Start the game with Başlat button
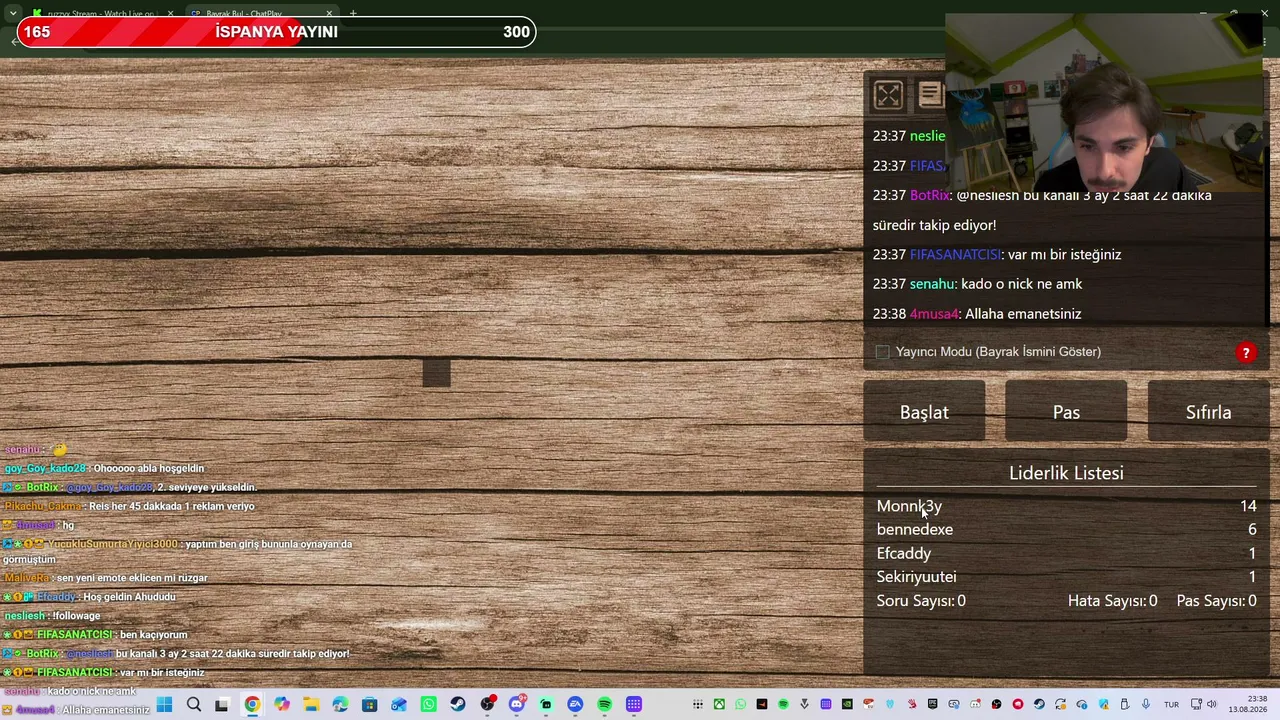The height and width of the screenshot is (720, 1280). pos(924,412)
